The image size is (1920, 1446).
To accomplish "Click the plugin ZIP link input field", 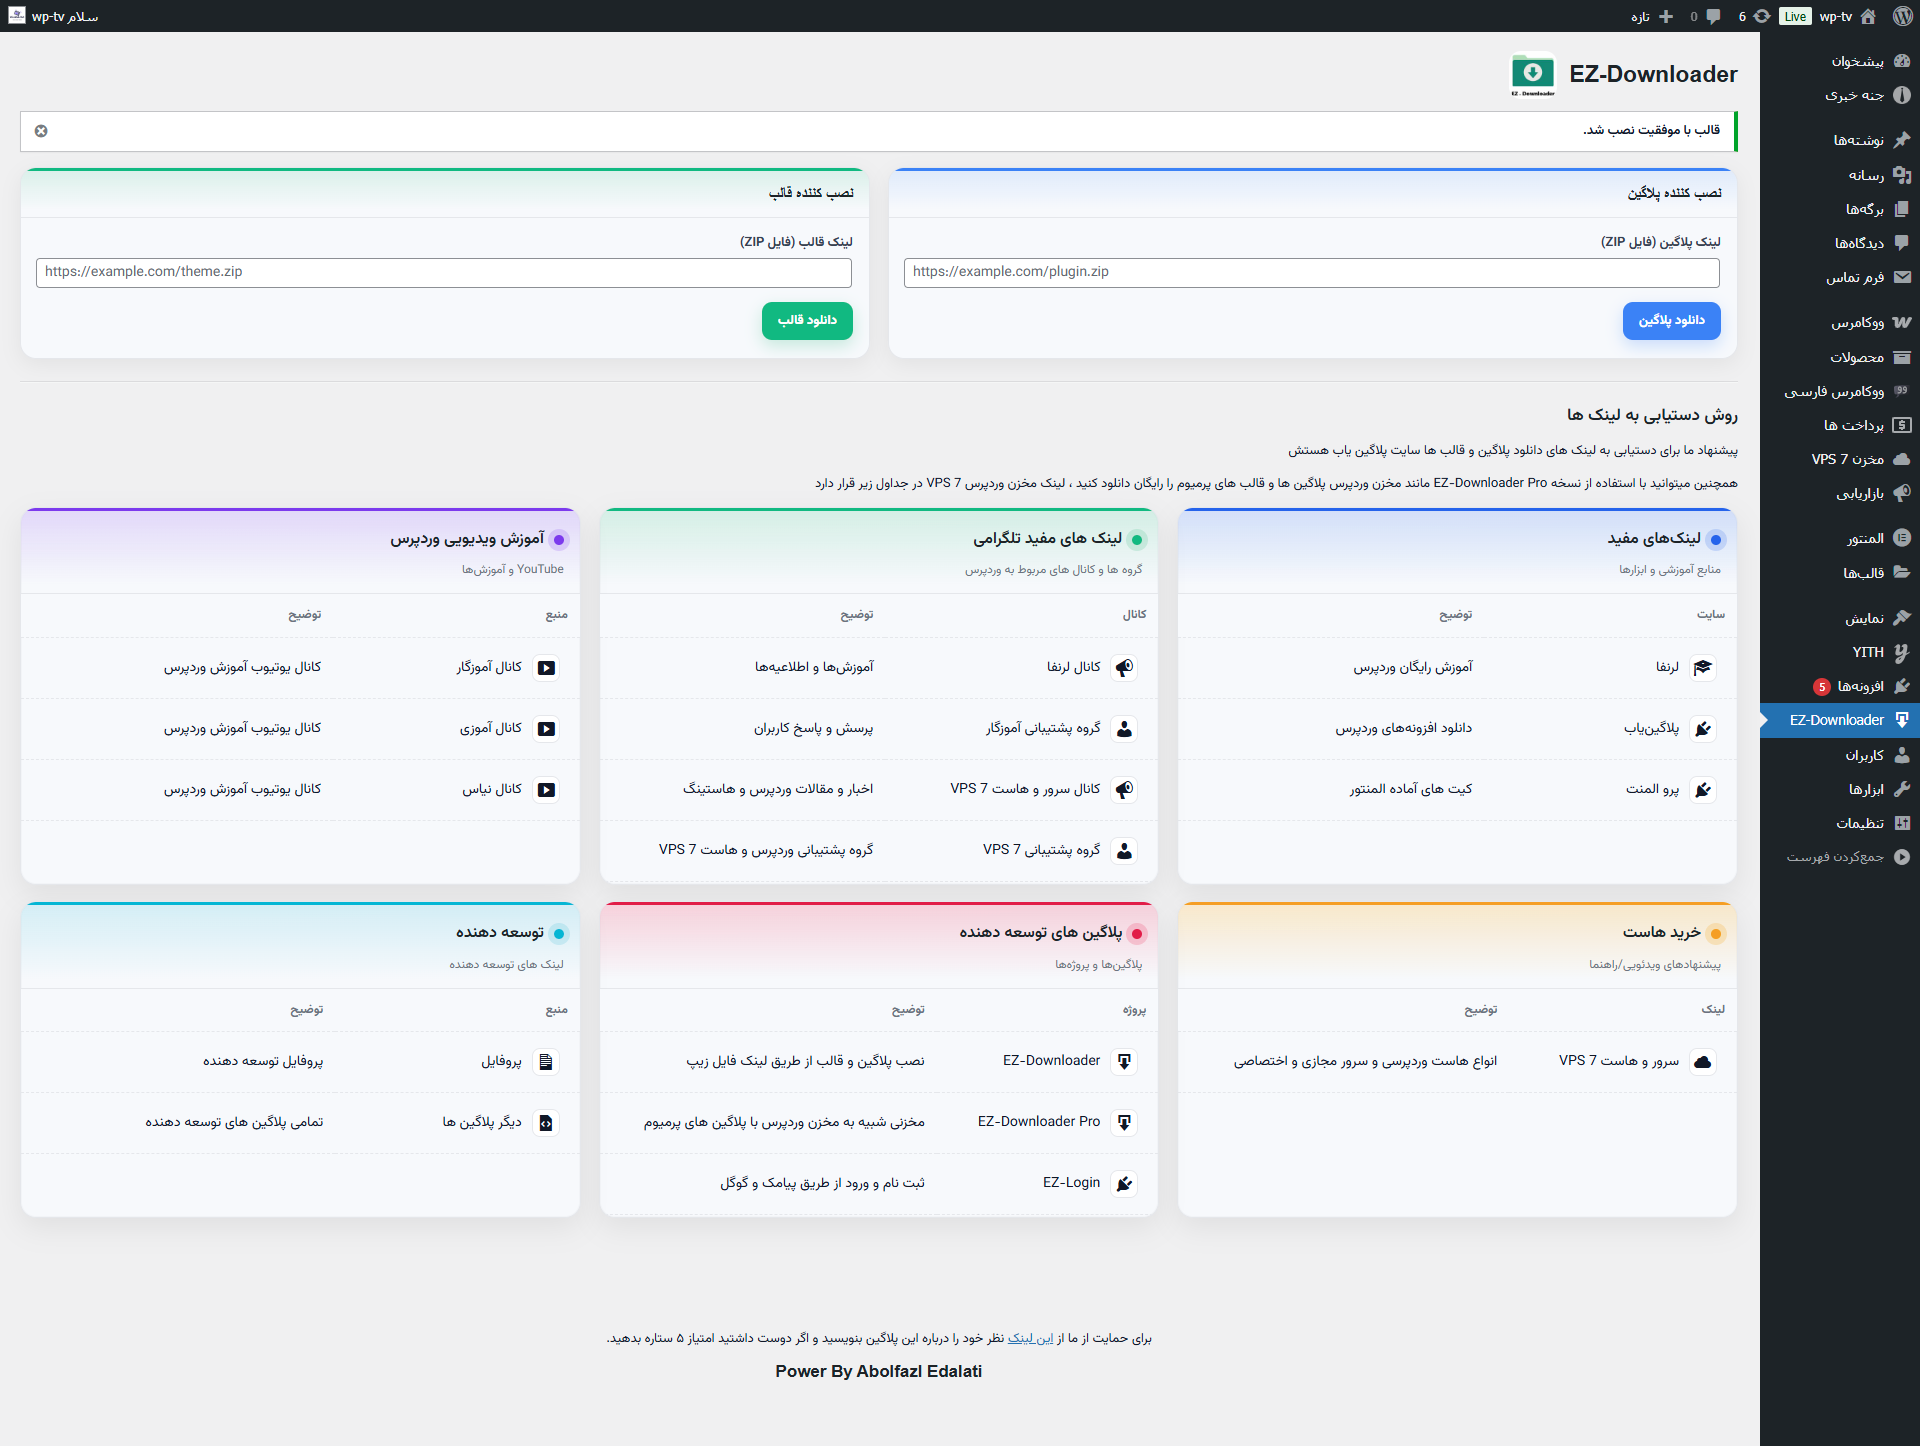I will [1311, 272].
